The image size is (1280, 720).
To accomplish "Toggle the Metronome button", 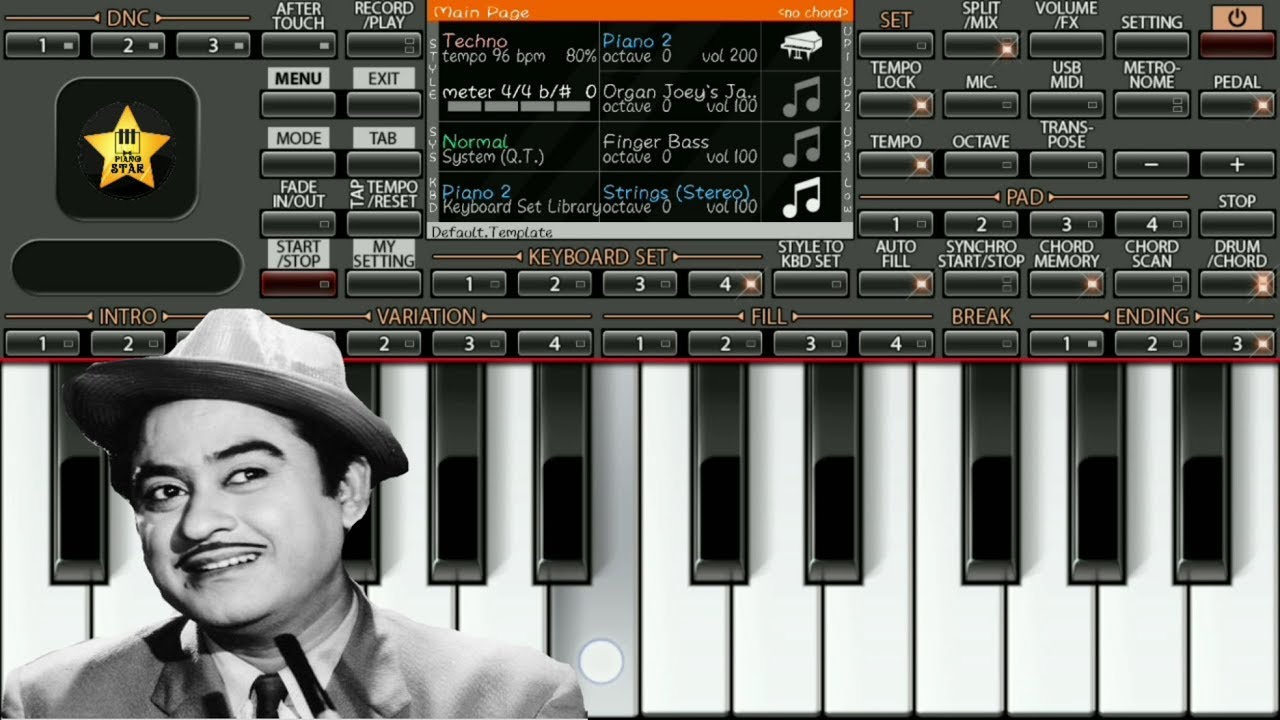I will [1152, 104].
